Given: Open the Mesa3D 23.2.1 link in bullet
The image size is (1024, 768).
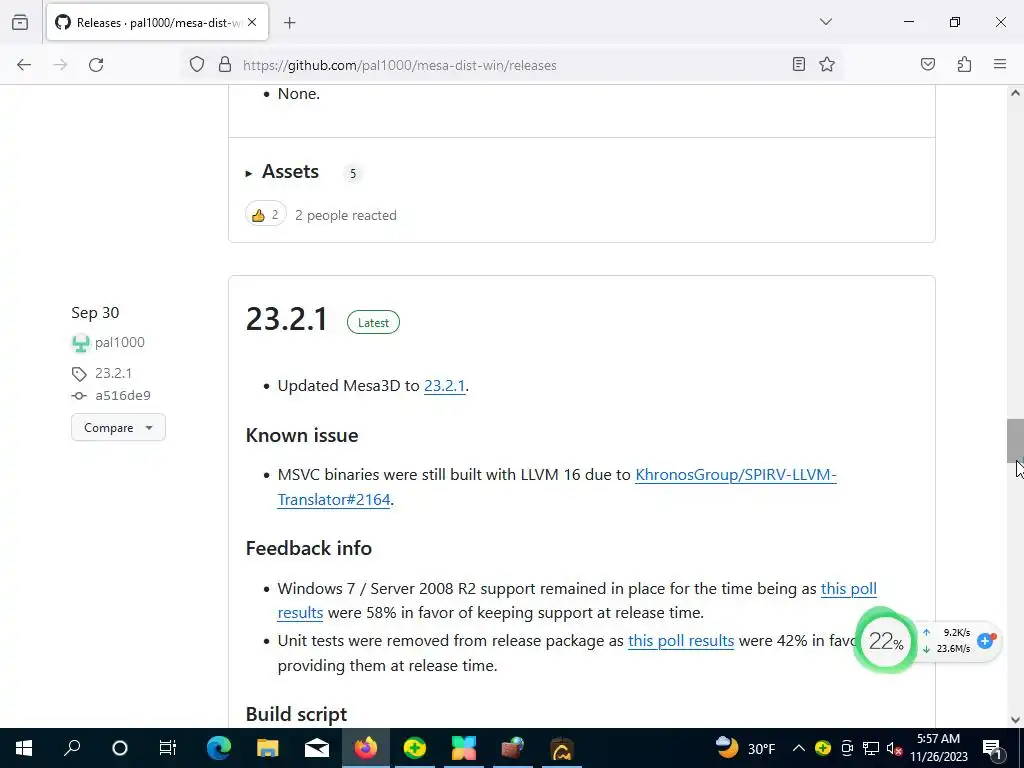Looking at the screenshot, I should coord(444,386).
